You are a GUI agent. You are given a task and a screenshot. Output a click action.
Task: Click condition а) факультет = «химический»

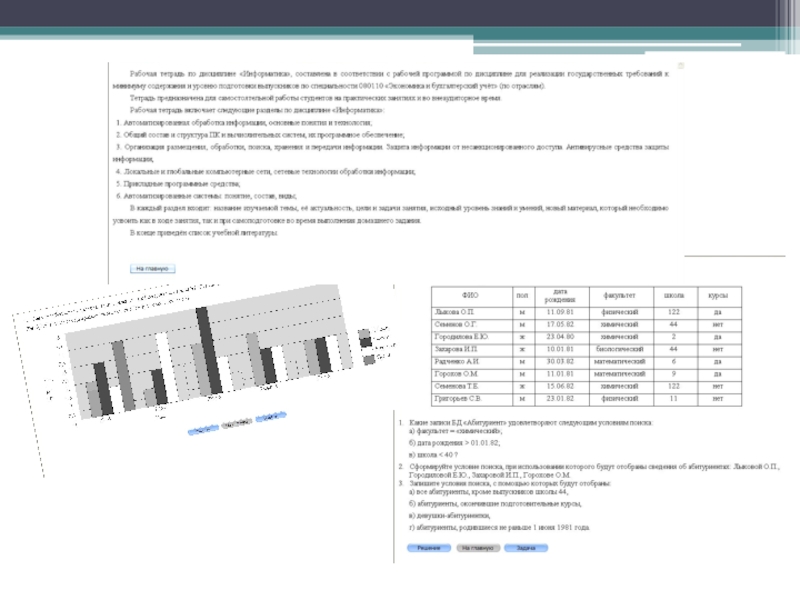point(455,432)
